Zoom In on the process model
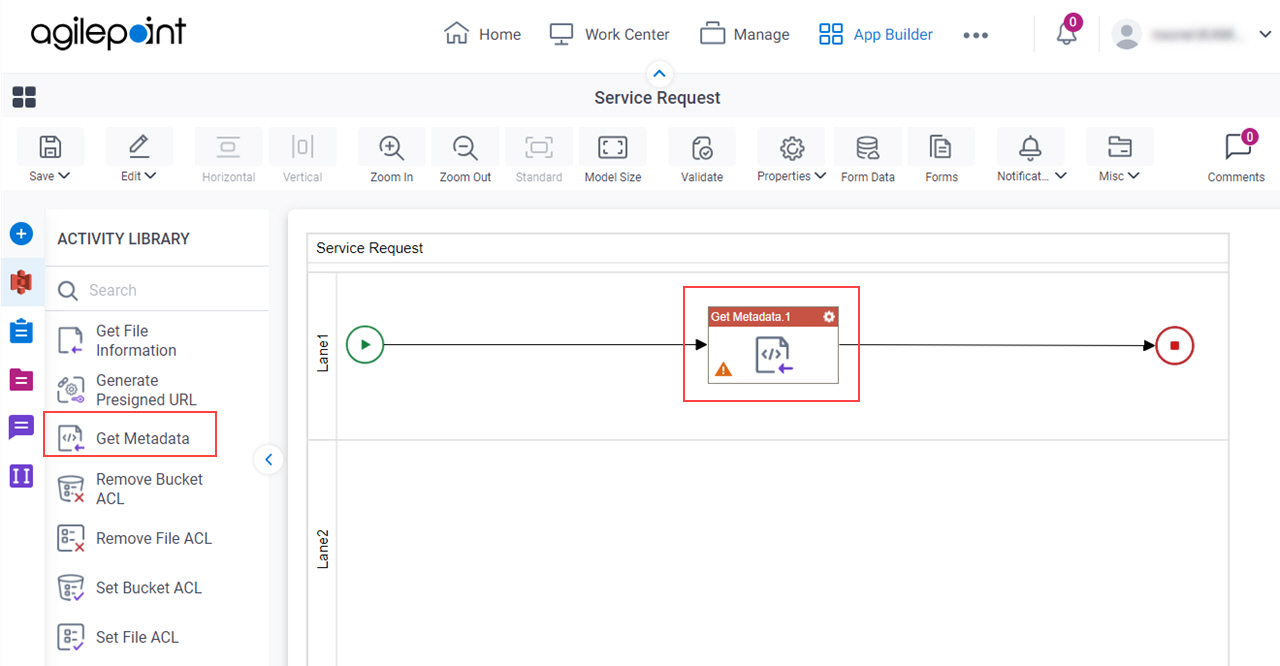1280x666 pixels. pyautogui.click(x=392, y=156)
